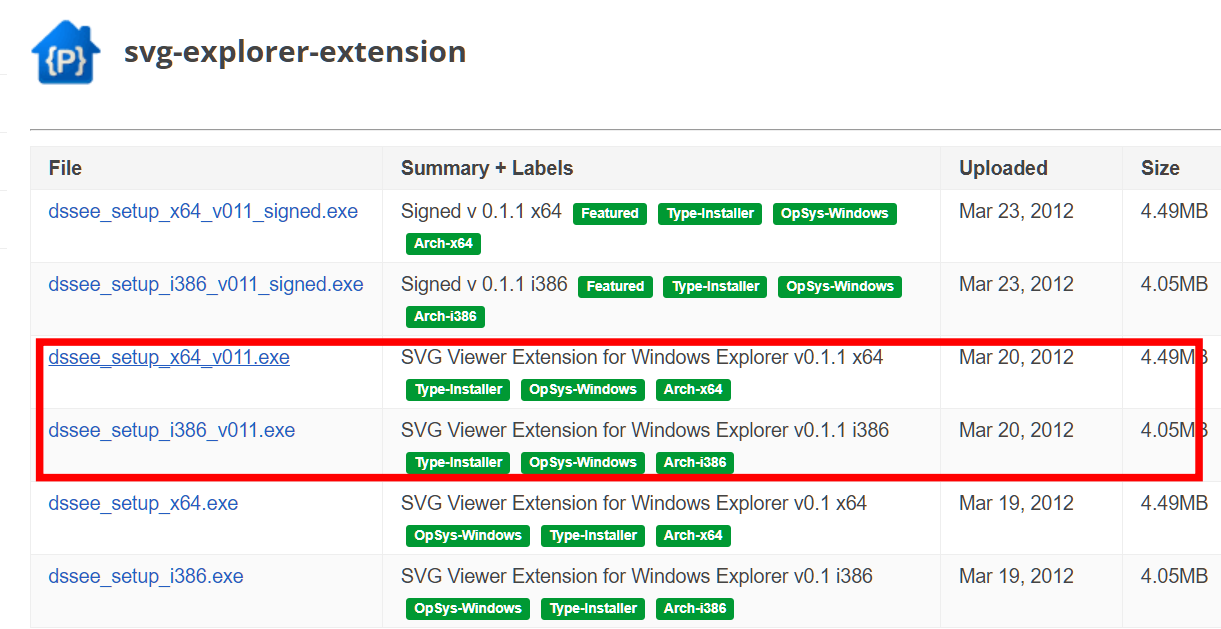The width and height of the screenshot is (1221, 629).
Task: Select Type-Installer label on Signed i386 row
Action: click(715, 287)
